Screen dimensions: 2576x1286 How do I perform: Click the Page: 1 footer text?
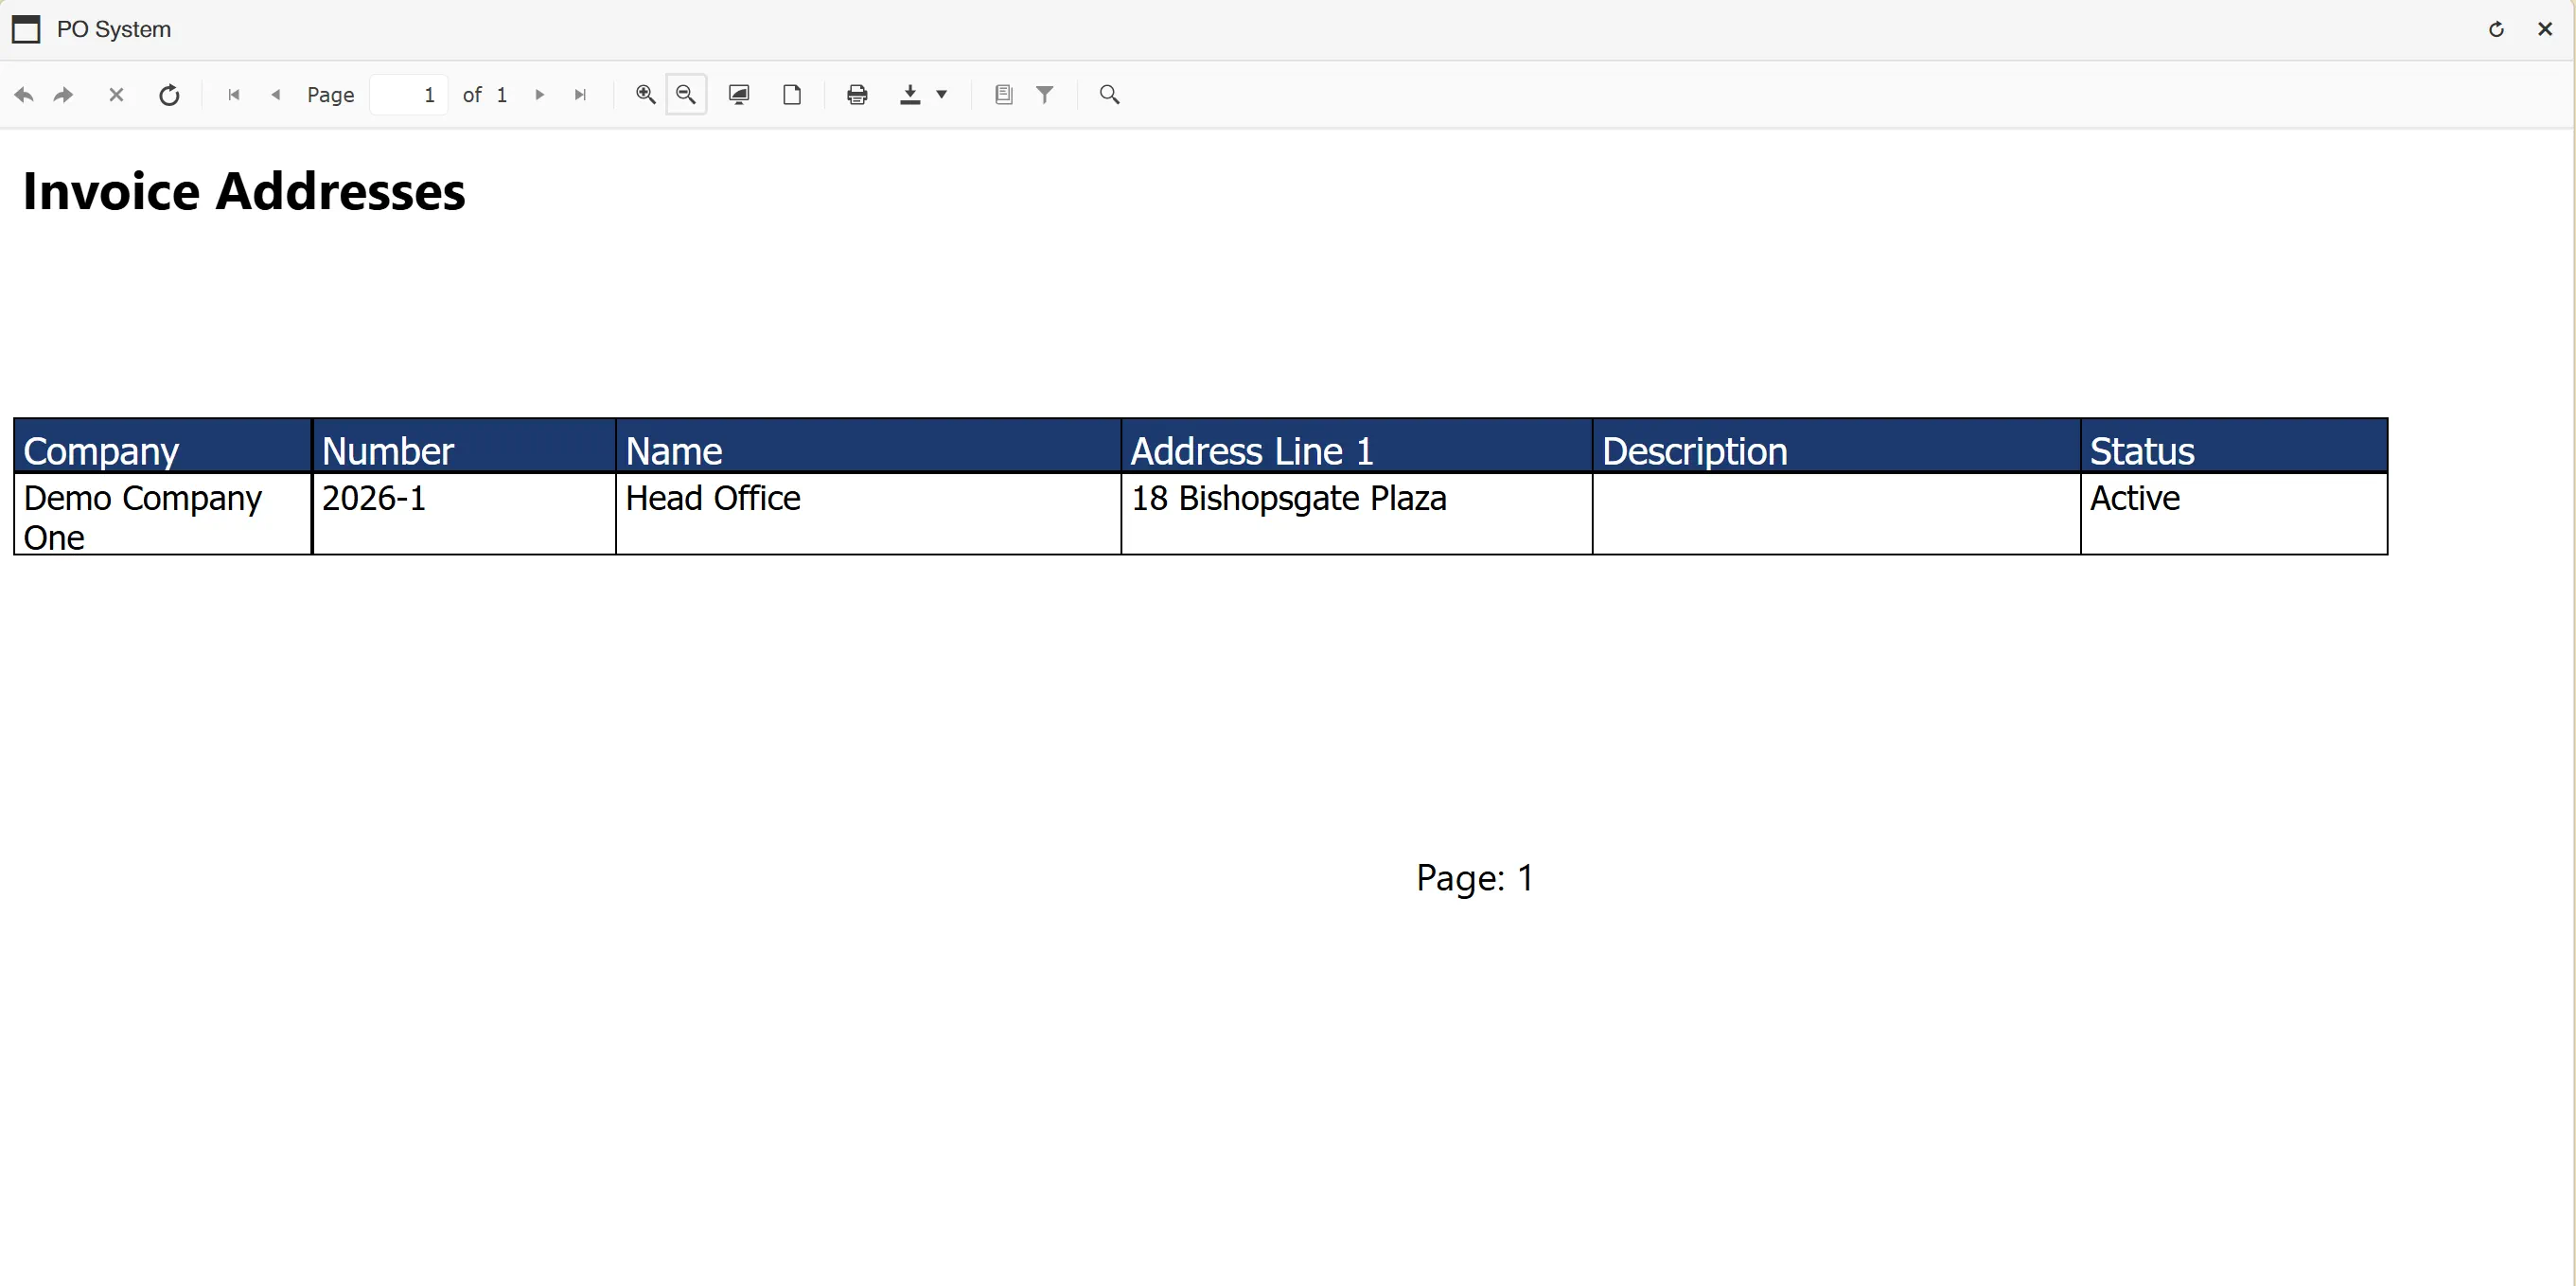1475,878
